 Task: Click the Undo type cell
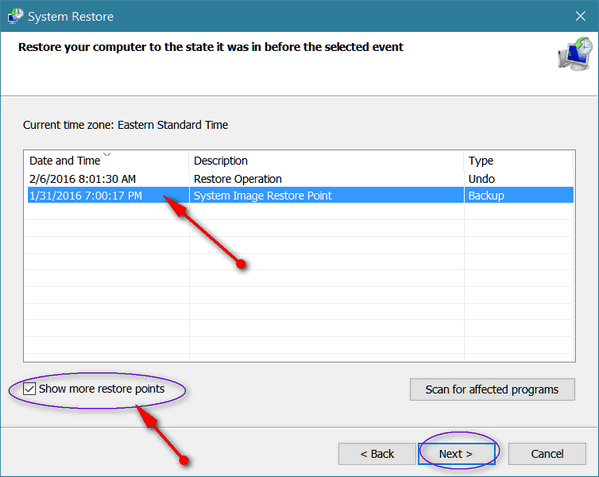(x=481, y=179)
